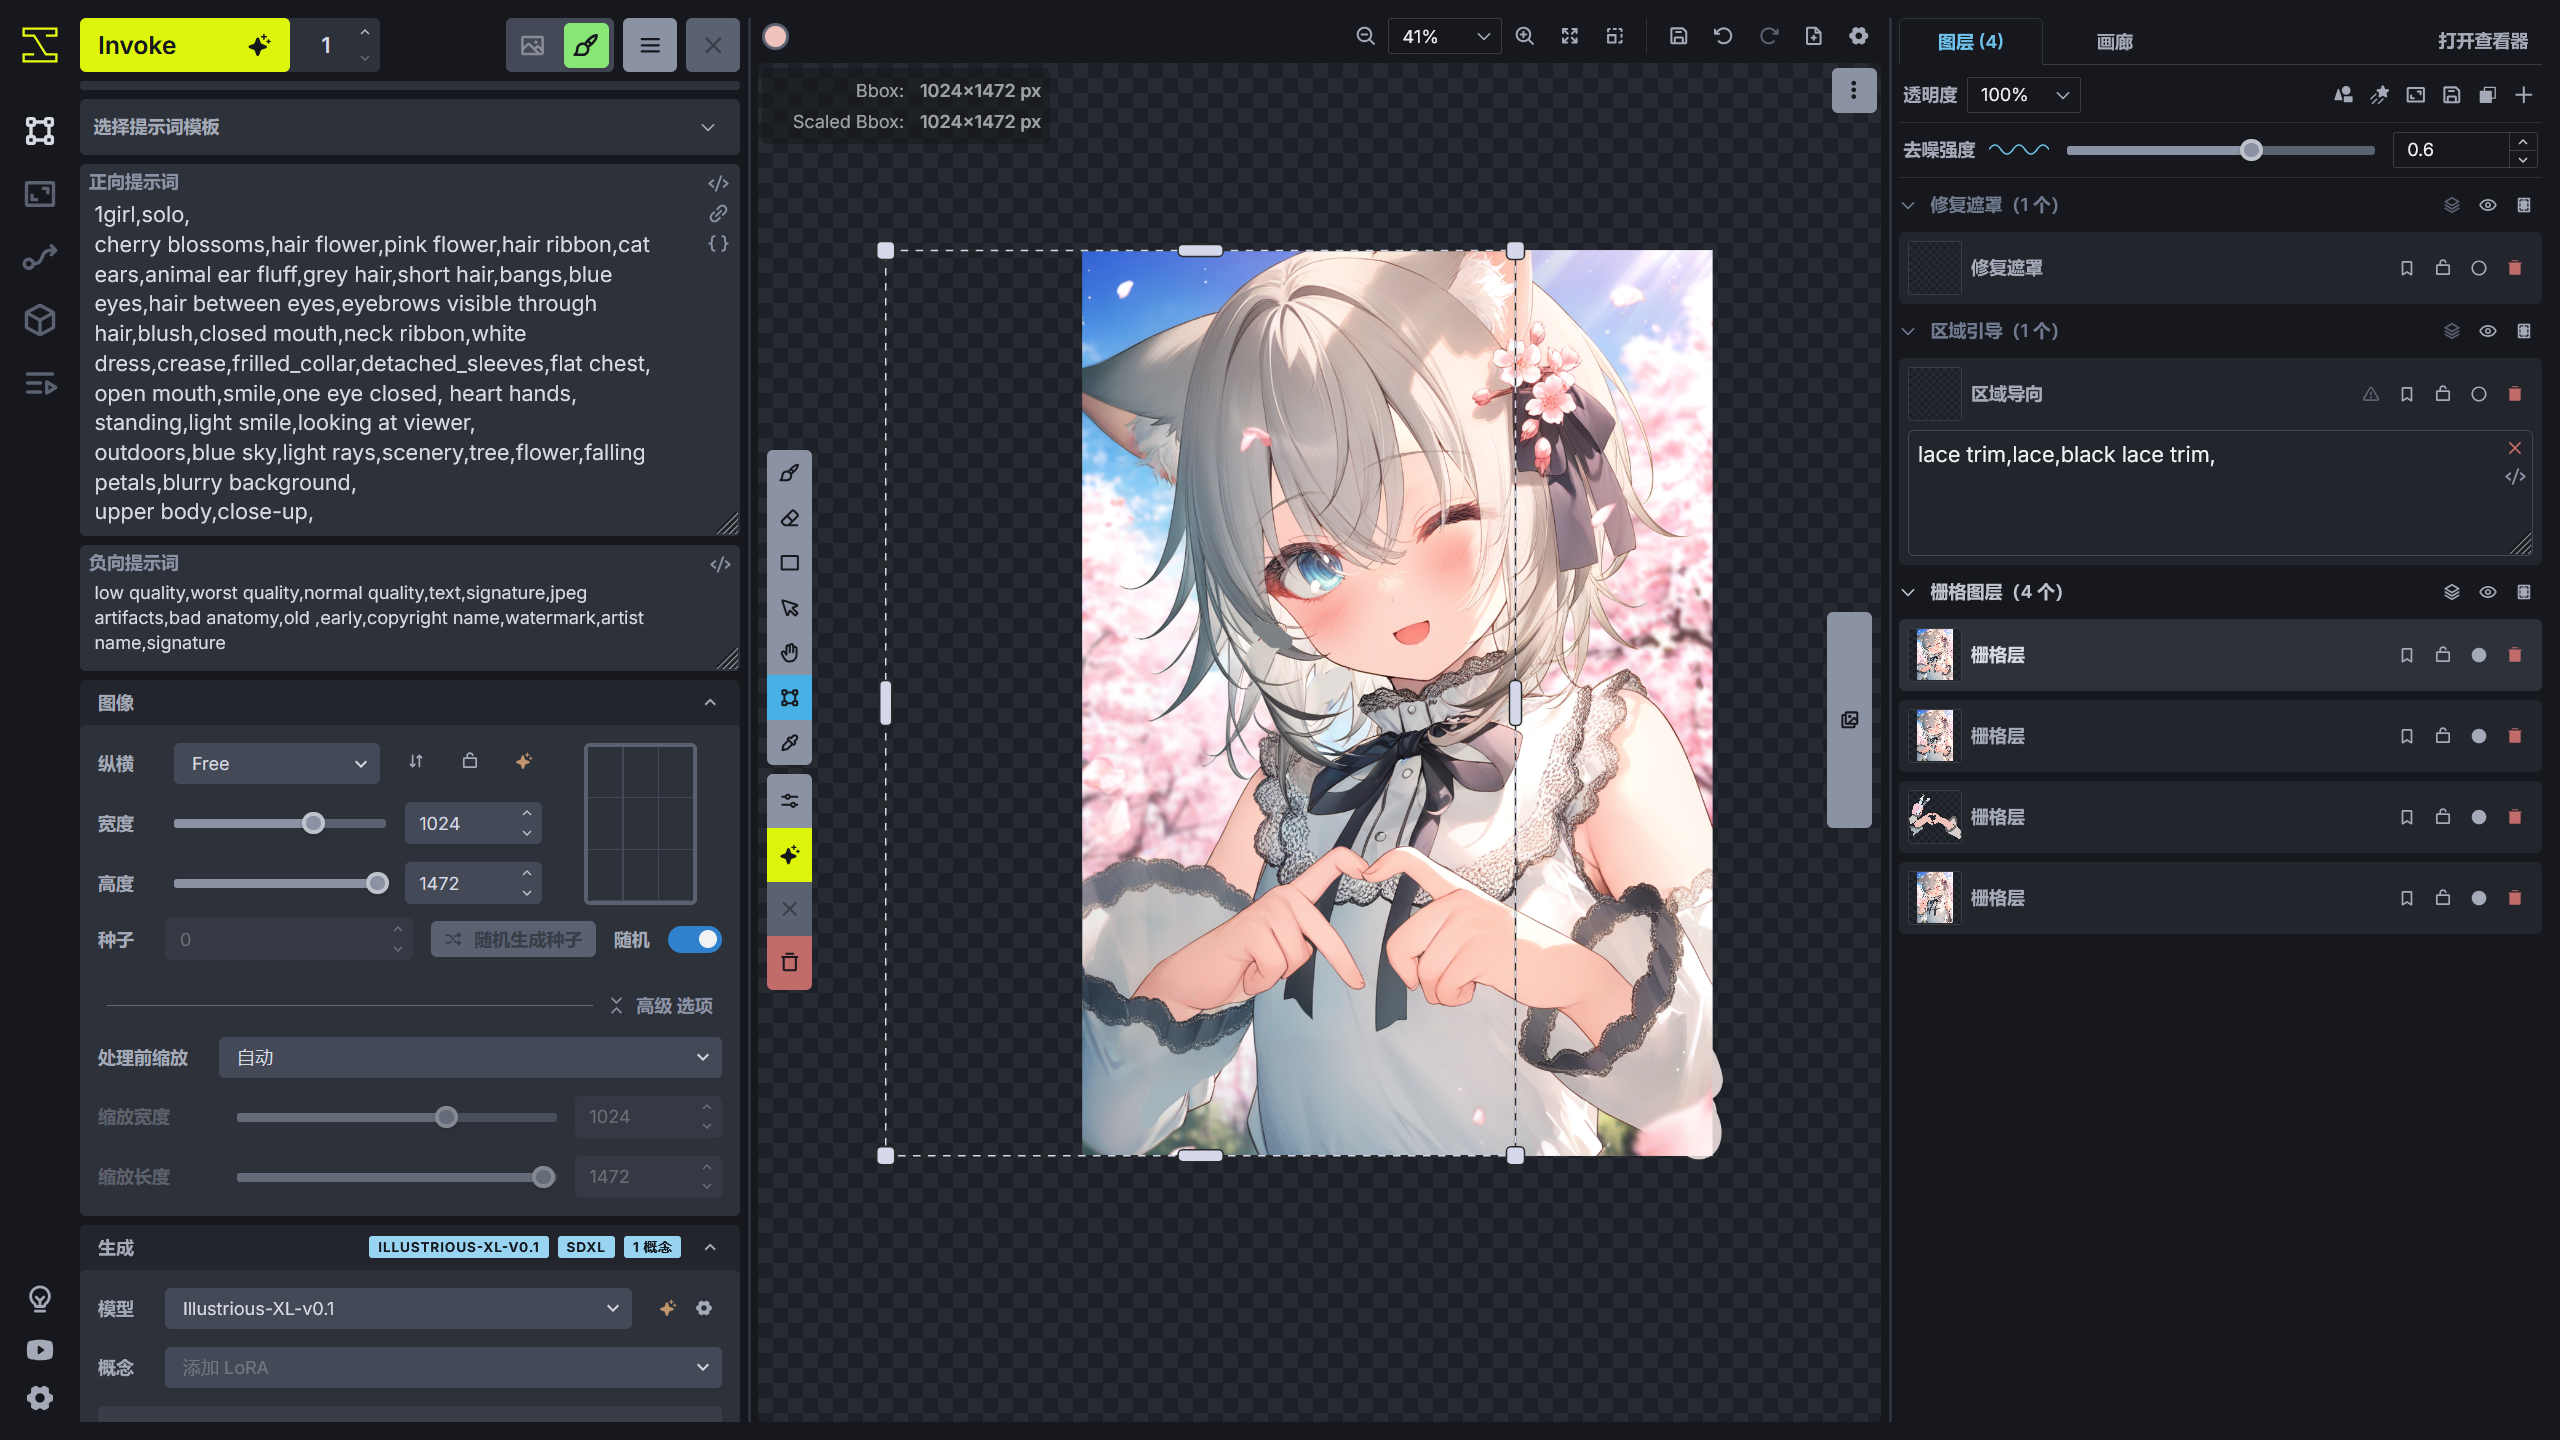
Task: Click the Undo icon in the canvas header
Action: pos(1722,35)
